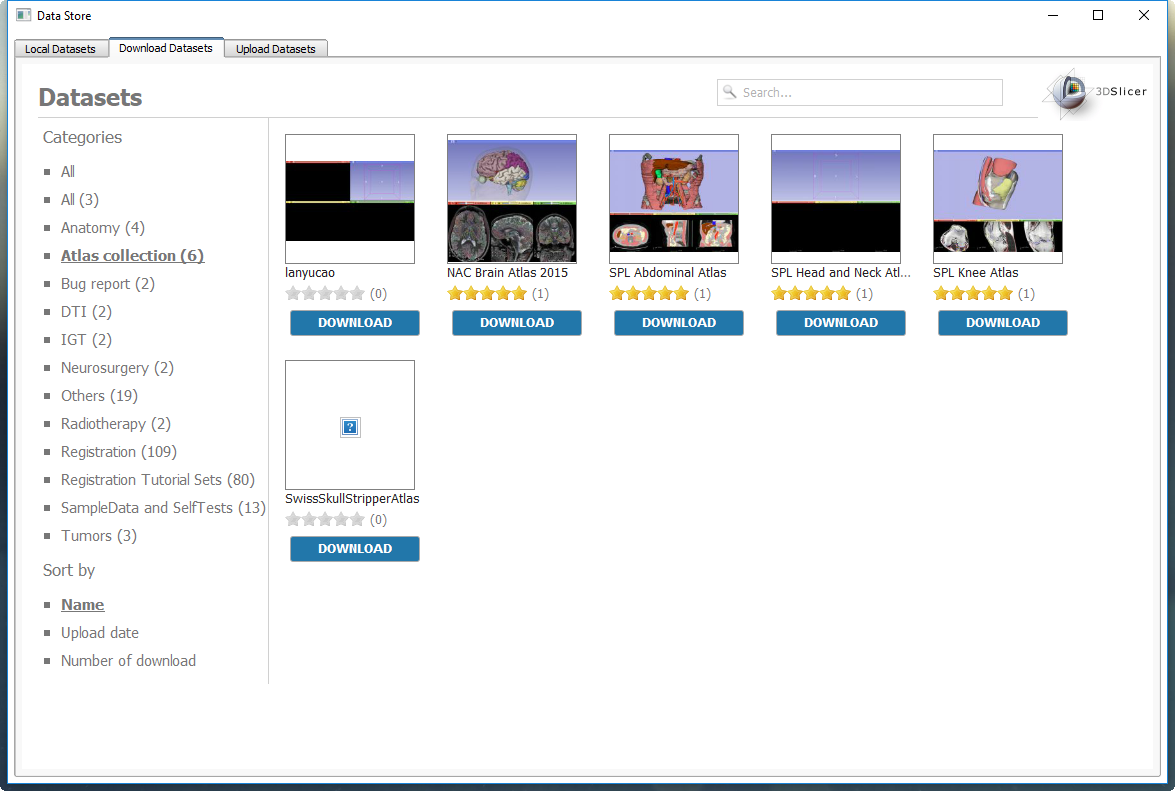Click the first star under lanyucao

tap(294, 294)
